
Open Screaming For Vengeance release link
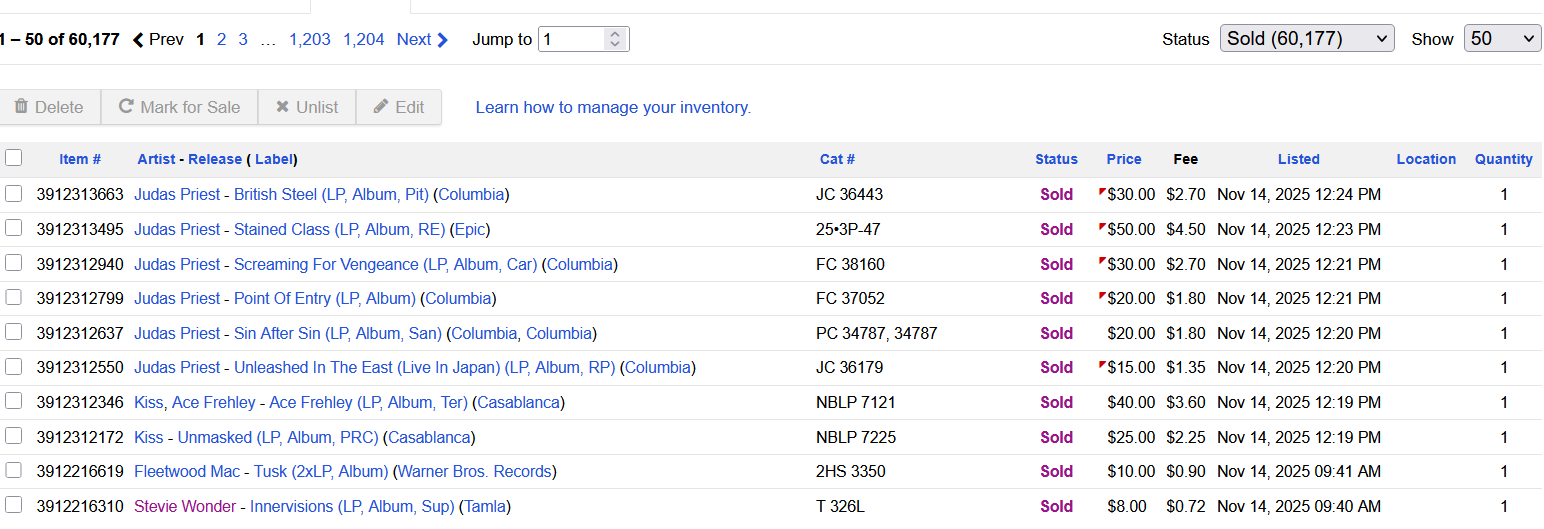coord(385,264)
